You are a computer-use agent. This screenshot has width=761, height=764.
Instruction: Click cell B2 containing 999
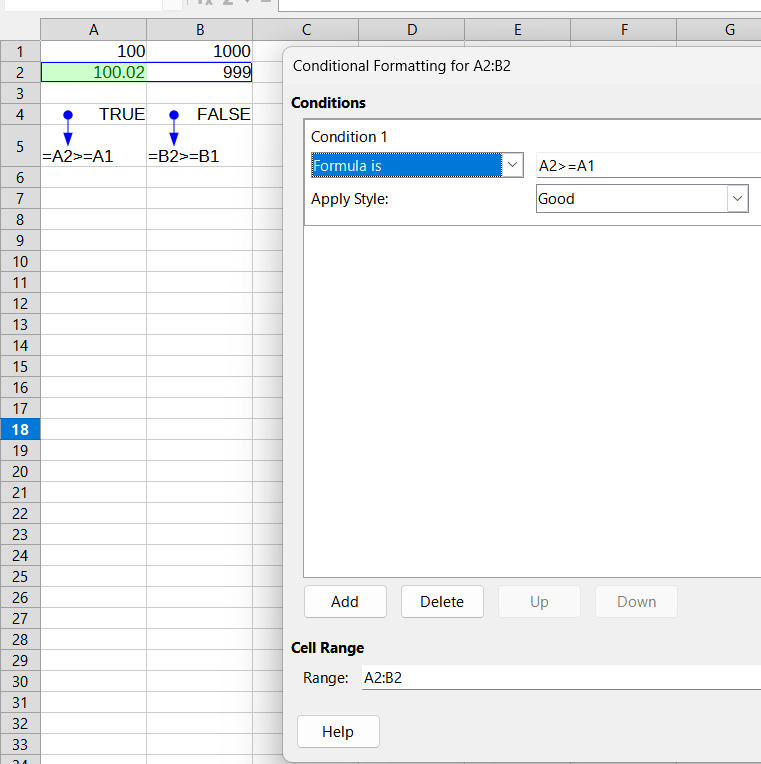click(x=200, y=72)
